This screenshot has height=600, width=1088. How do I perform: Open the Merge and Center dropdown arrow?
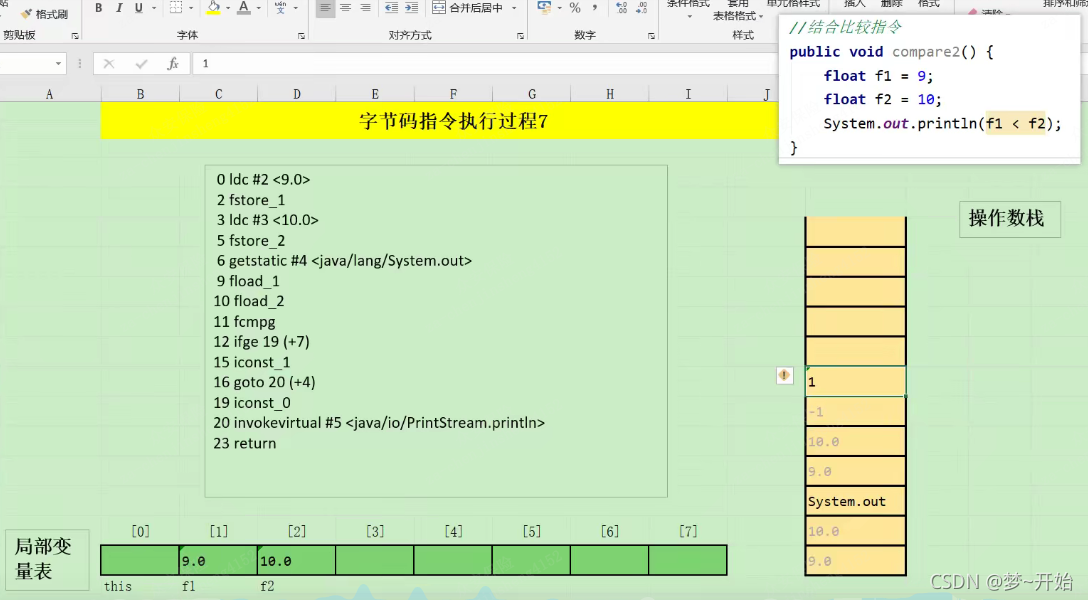click(514, 8)
